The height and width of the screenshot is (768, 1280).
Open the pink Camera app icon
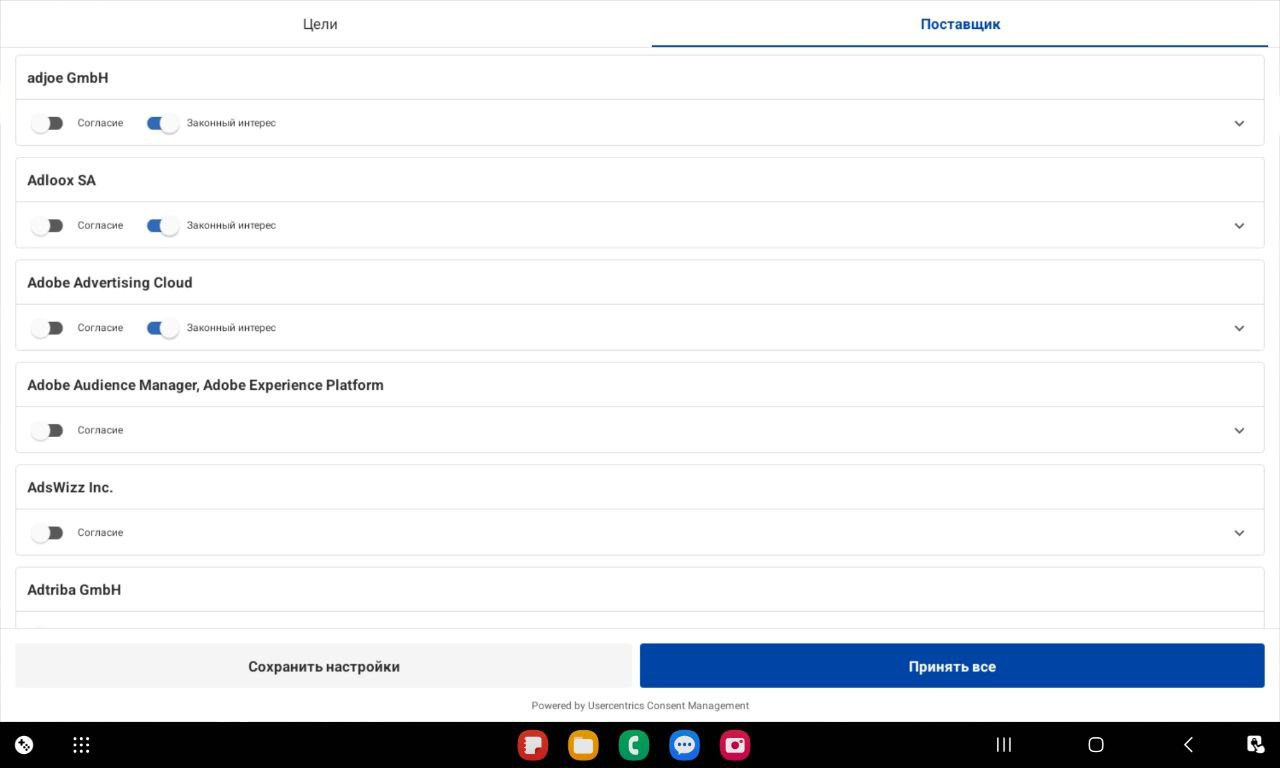point(735,745)
